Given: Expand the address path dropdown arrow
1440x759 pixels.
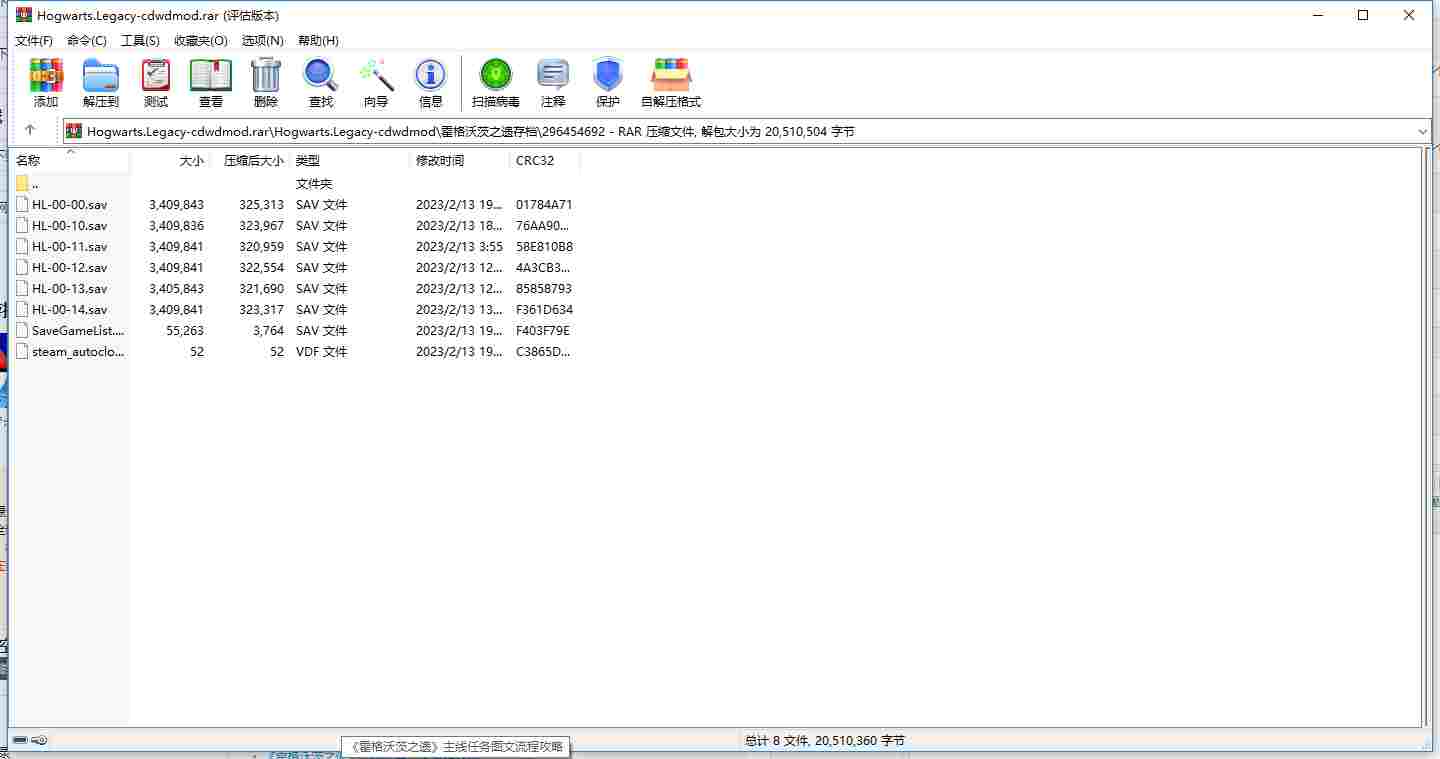Looking at the screenshot, I should pos(1422,131).
